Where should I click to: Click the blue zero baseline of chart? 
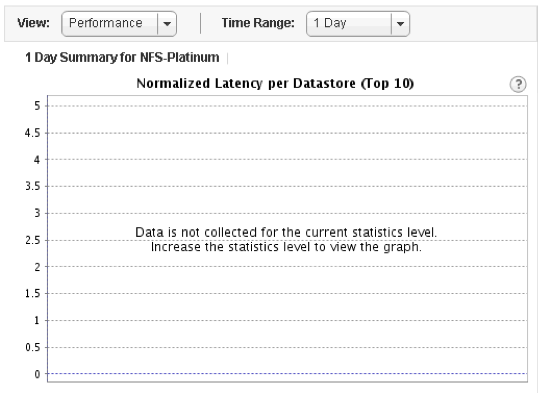[x=287, y=373]
